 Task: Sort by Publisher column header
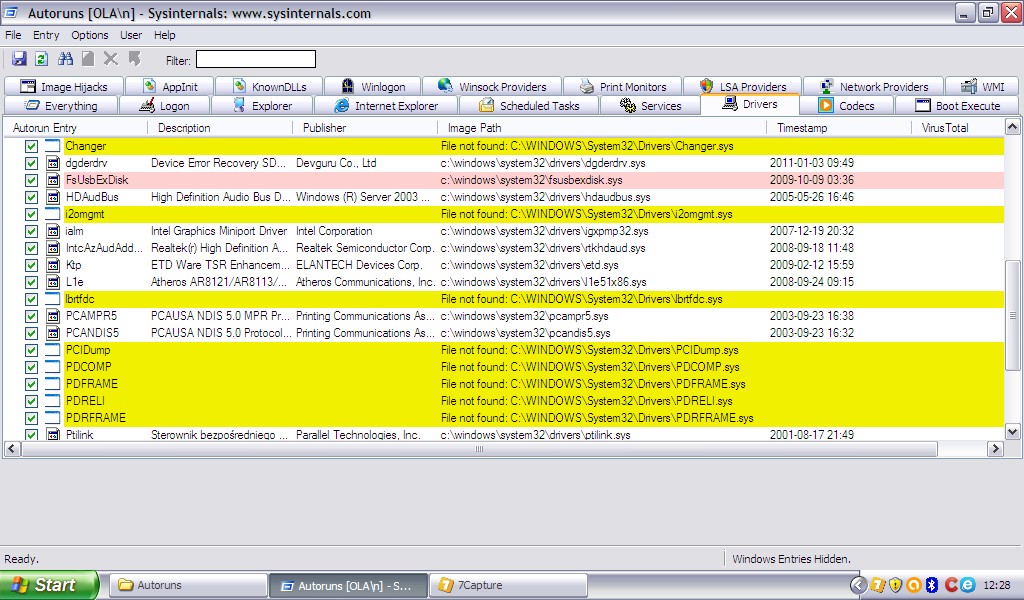pyautogui.click(x=364, y=128)
